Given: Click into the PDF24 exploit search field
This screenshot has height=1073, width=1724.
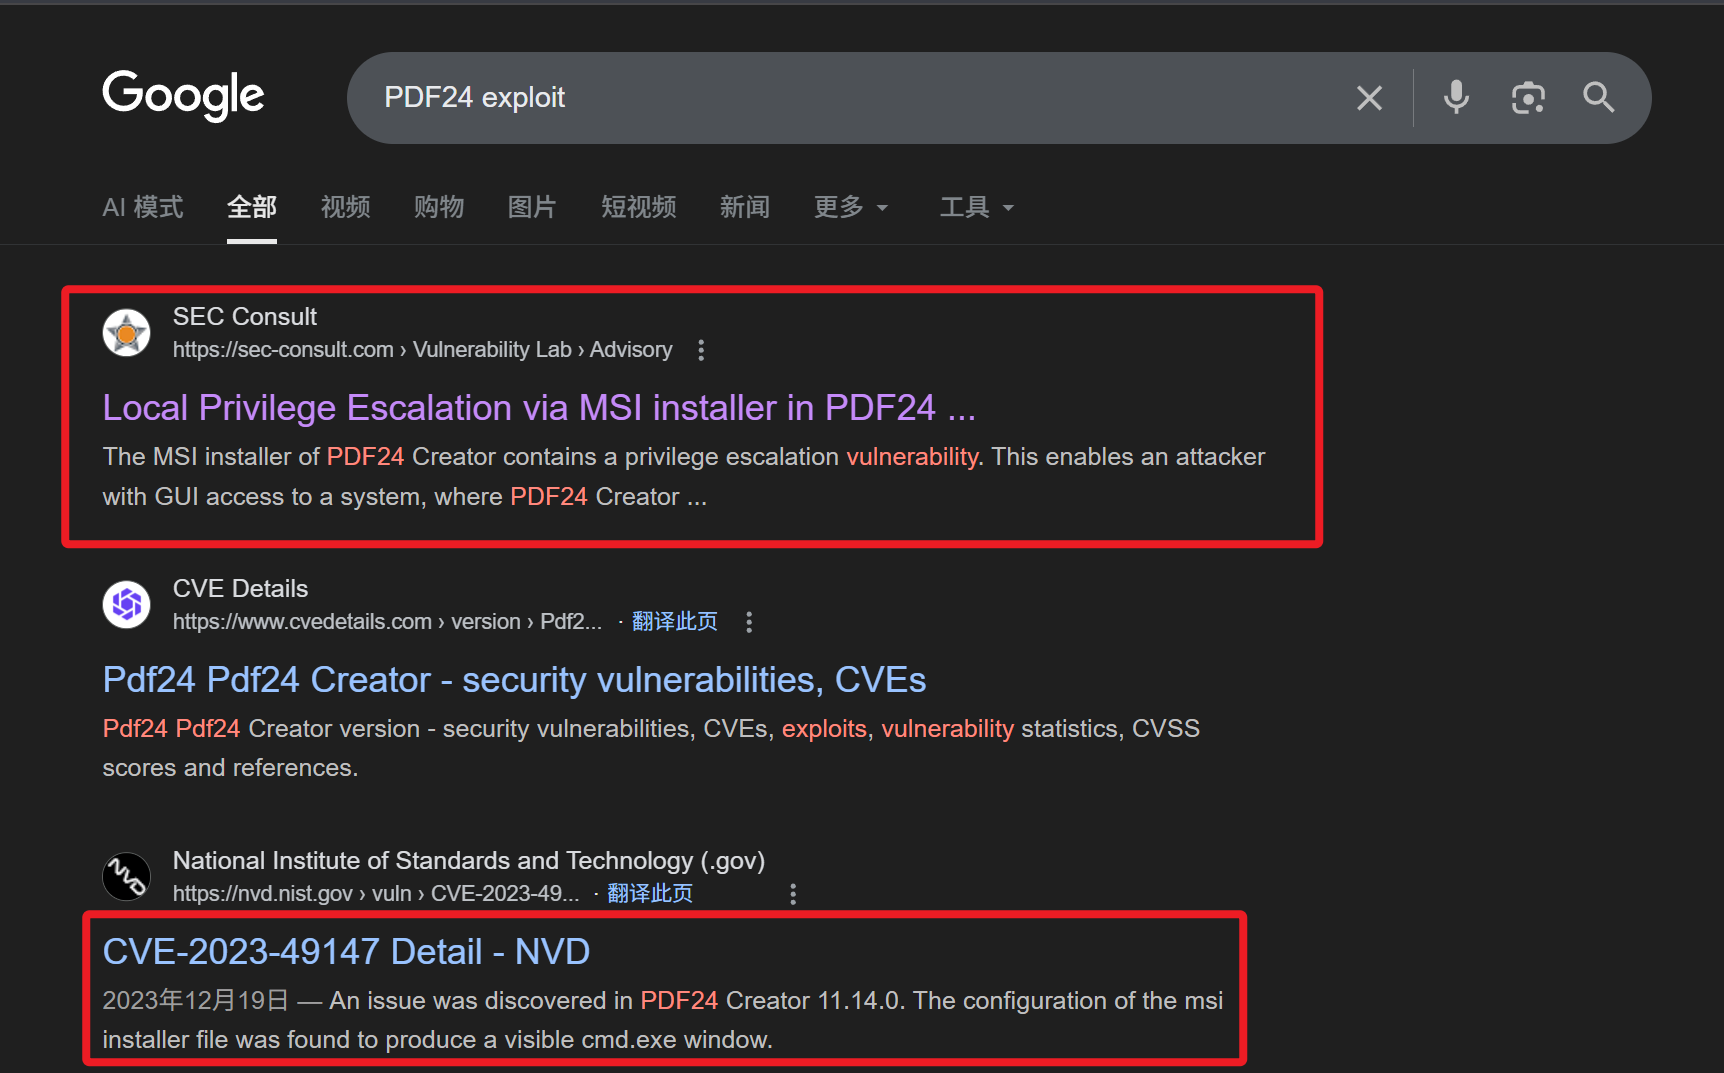Looking at the screenshot, I should click(x=850, y=98).
